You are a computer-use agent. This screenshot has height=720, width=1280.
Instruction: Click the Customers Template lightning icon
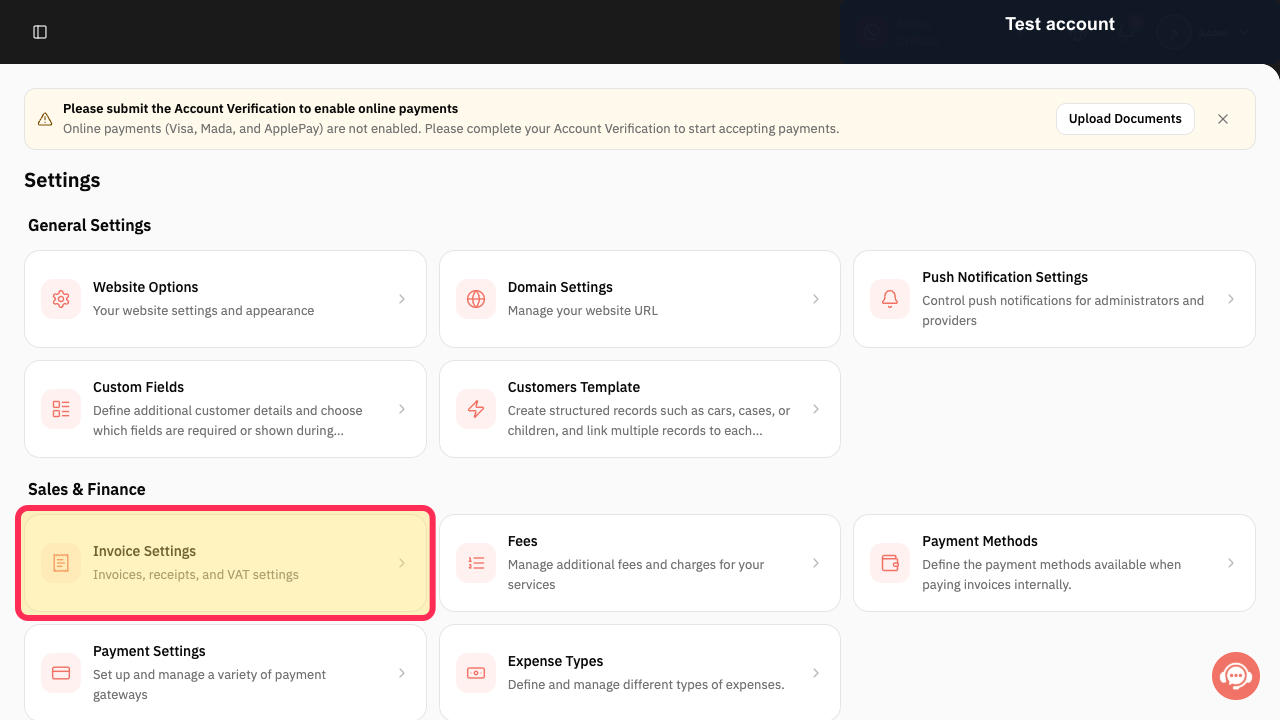coord(476,409)
